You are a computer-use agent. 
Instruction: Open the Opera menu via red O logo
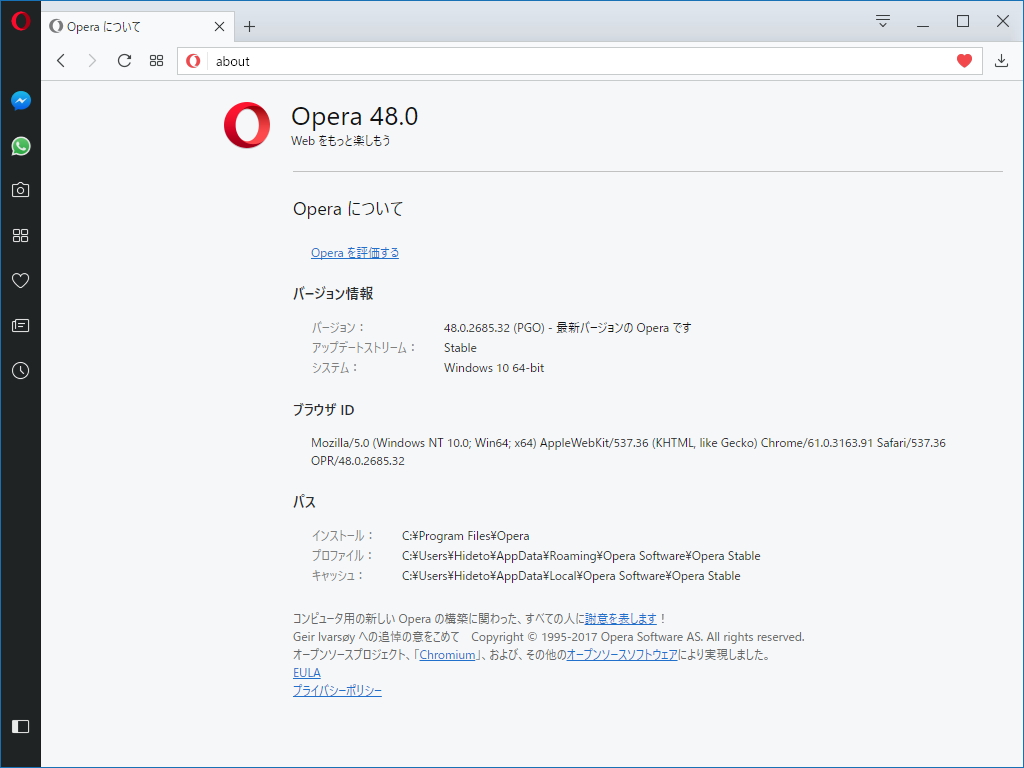(20, 20)
